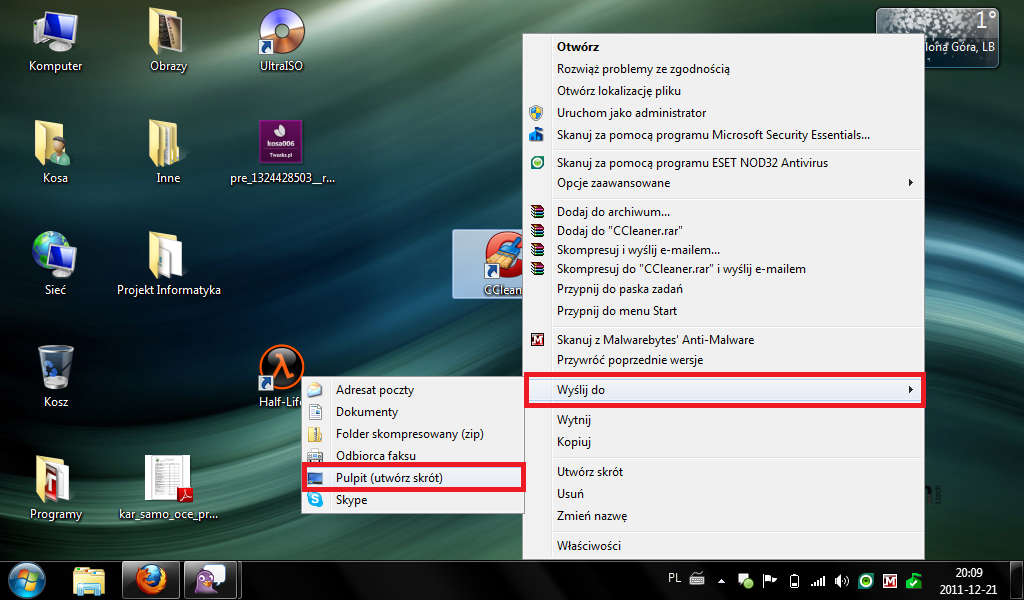Send to Adresat poczty
Screen dimensions: 1024x607
tap(413, 390)
